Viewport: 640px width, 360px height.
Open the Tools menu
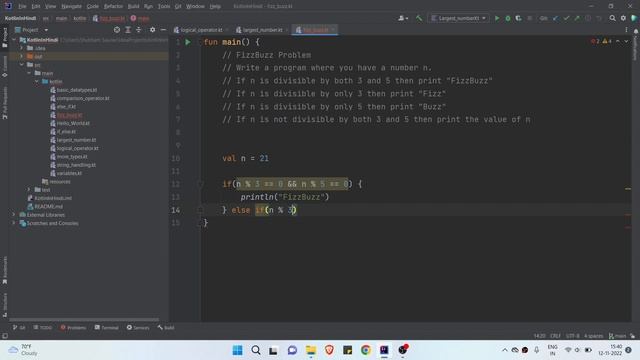pos(164,7)
